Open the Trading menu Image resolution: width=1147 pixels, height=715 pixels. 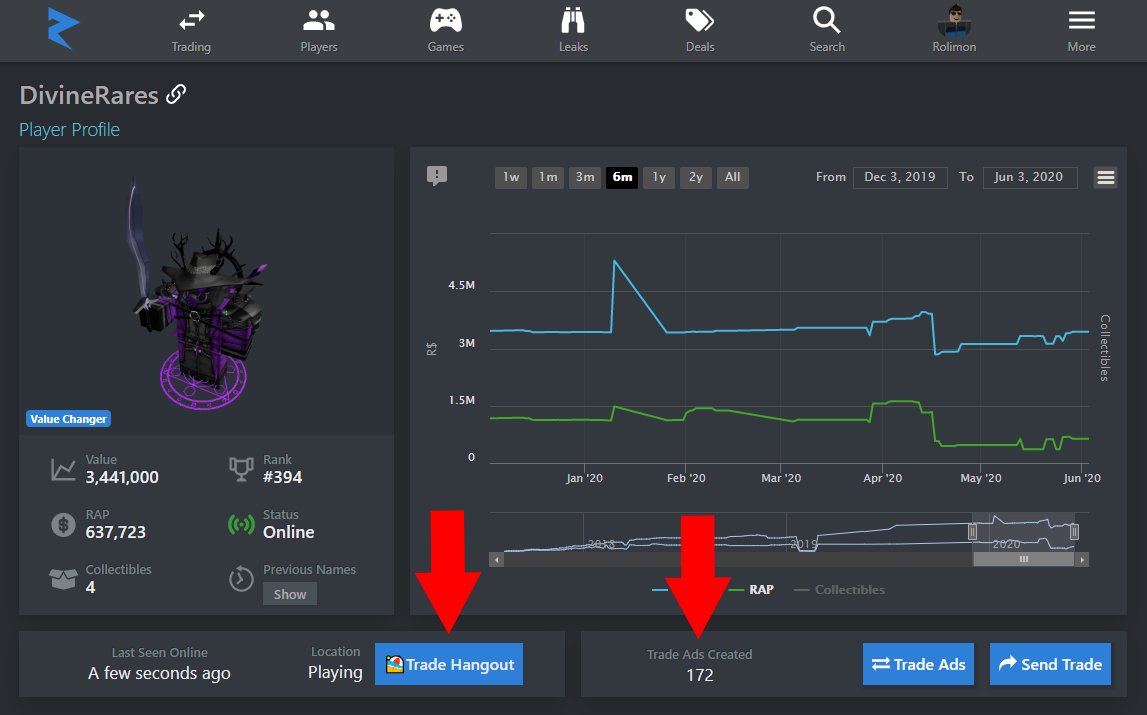coord(191,31)
